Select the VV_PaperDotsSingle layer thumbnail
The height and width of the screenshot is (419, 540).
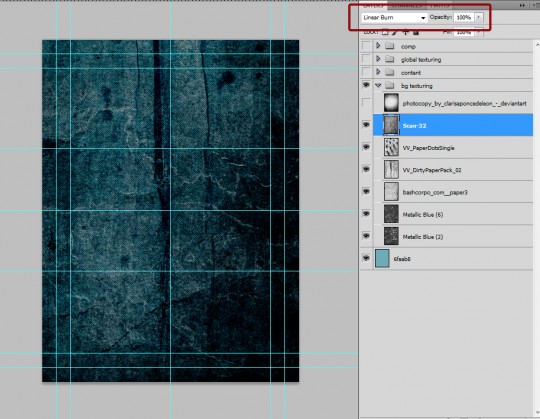click(x=391, y=147)
